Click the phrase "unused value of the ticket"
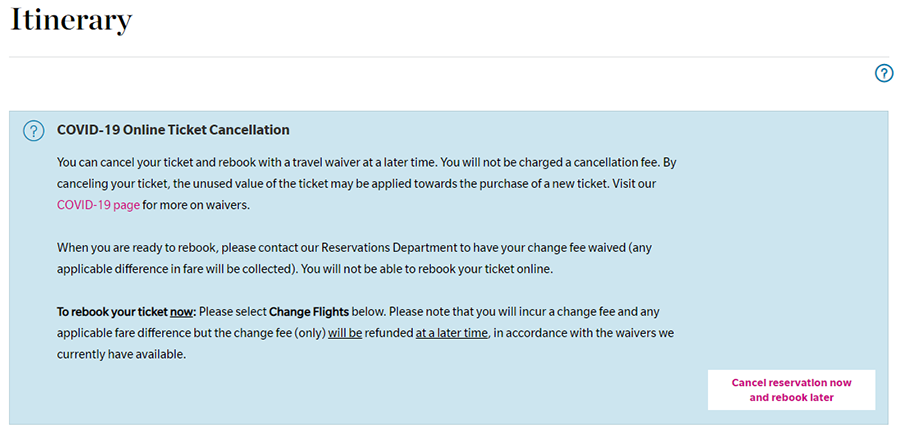The image size is (900, 433). click(x=246, y=184)
